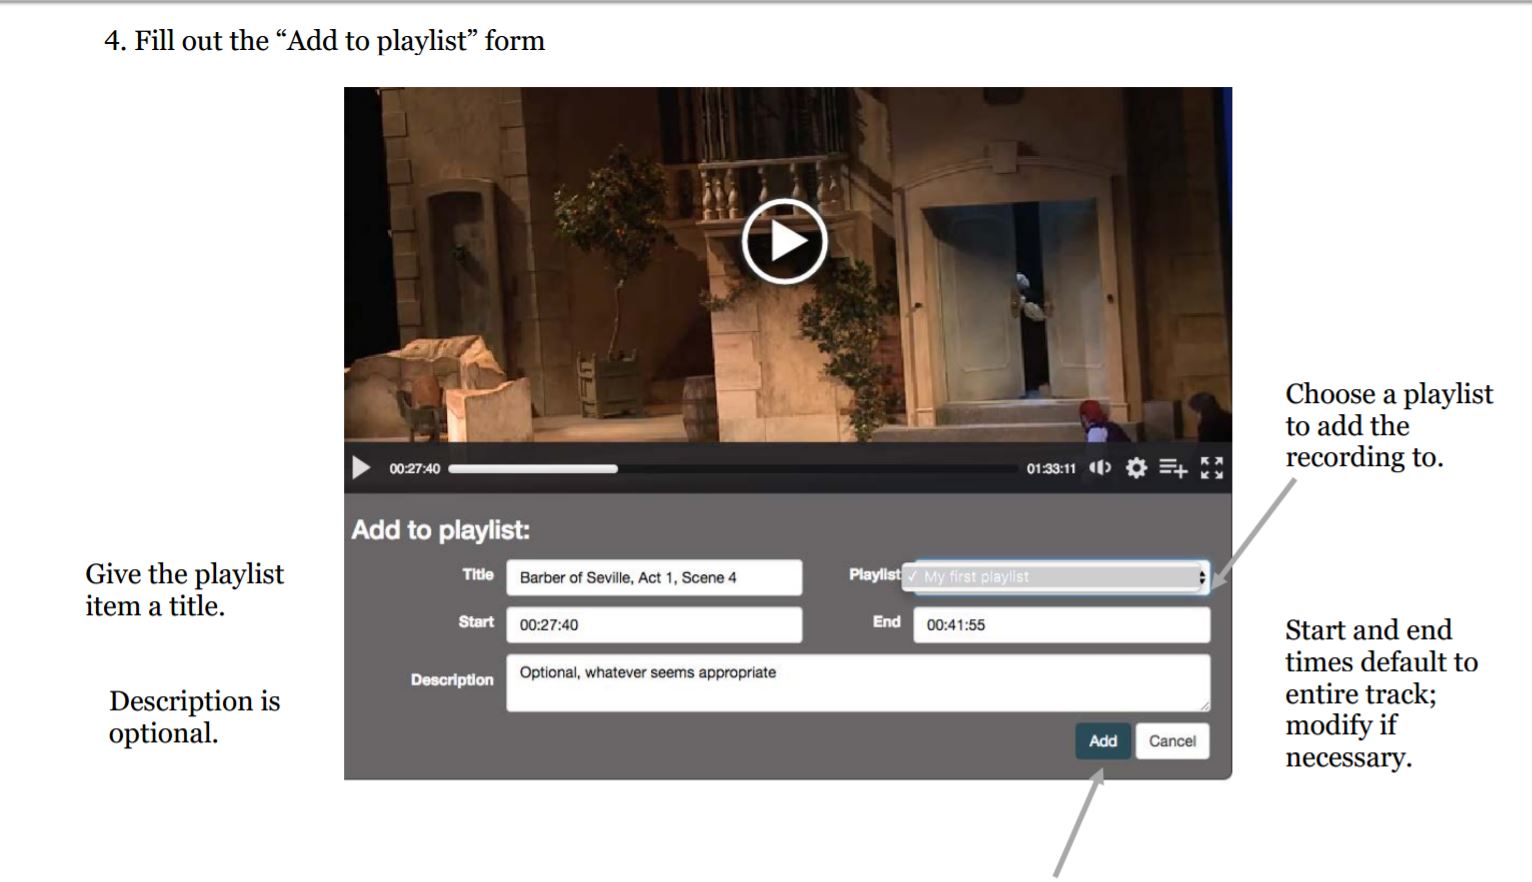Click the Cancel button
The height and width of the screenshot is (882, 1532).
[1172, 741]
